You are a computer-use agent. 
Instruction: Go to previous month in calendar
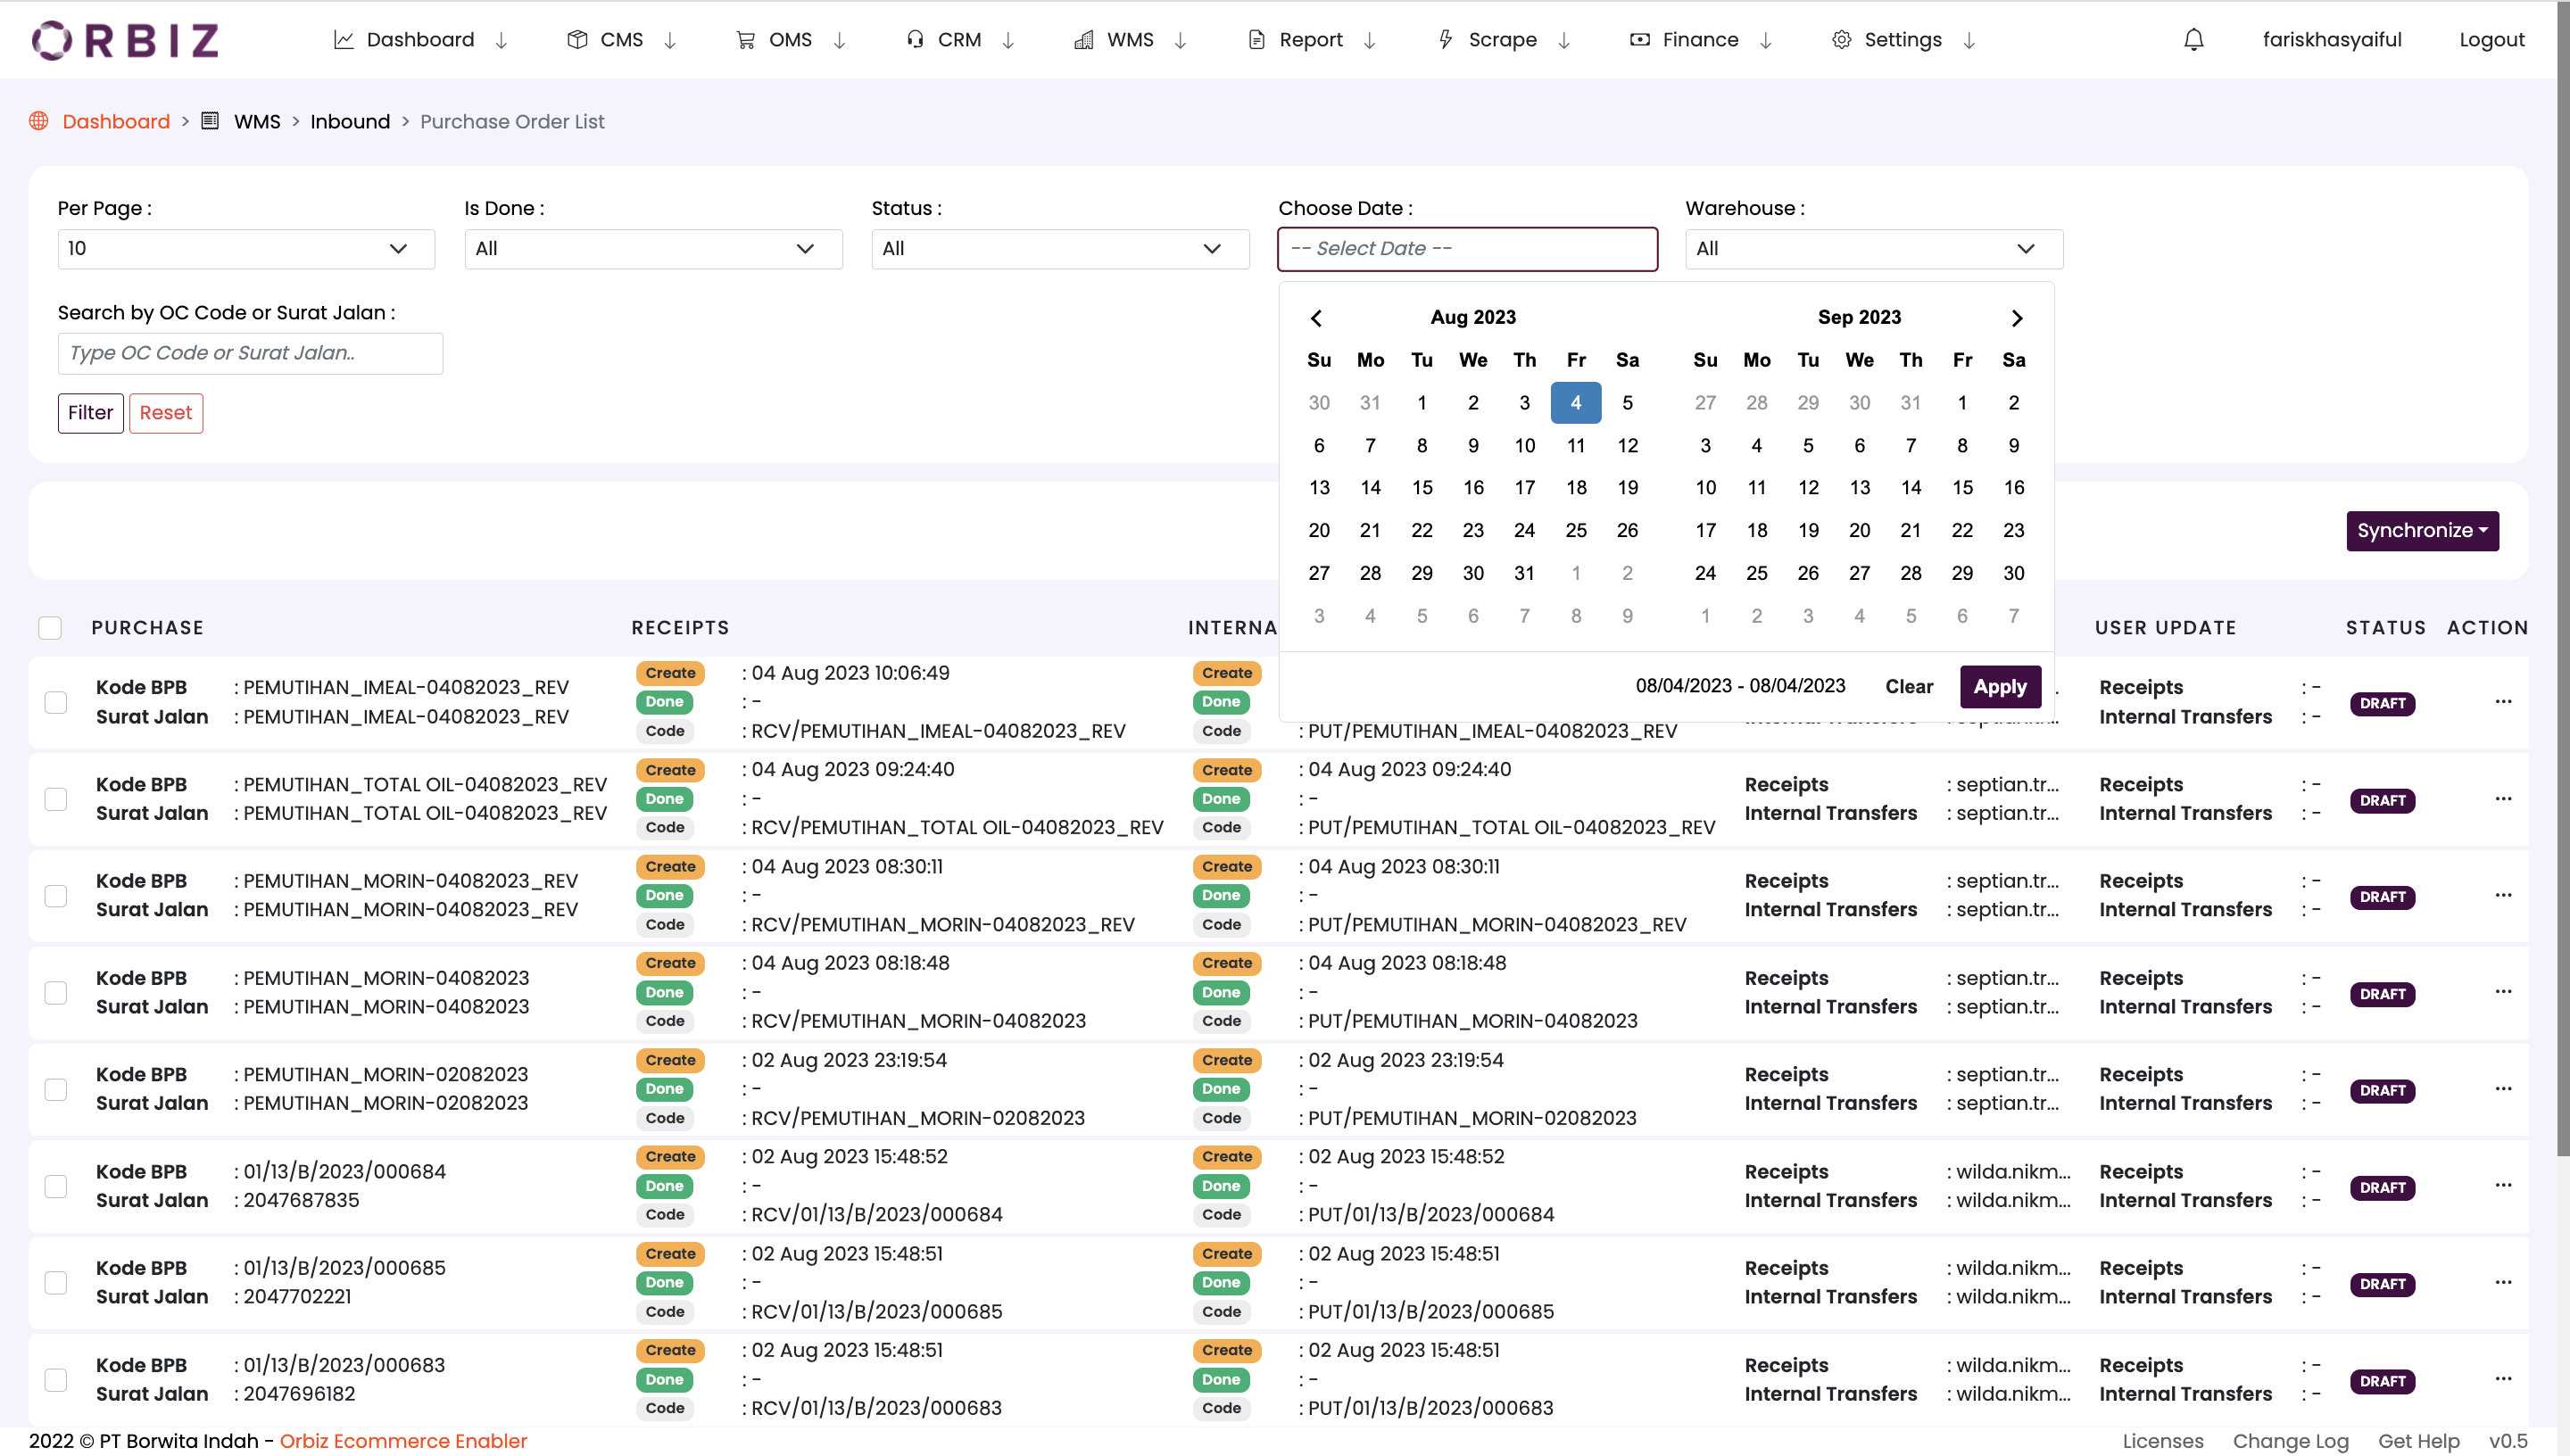[x=1317, y=318]
